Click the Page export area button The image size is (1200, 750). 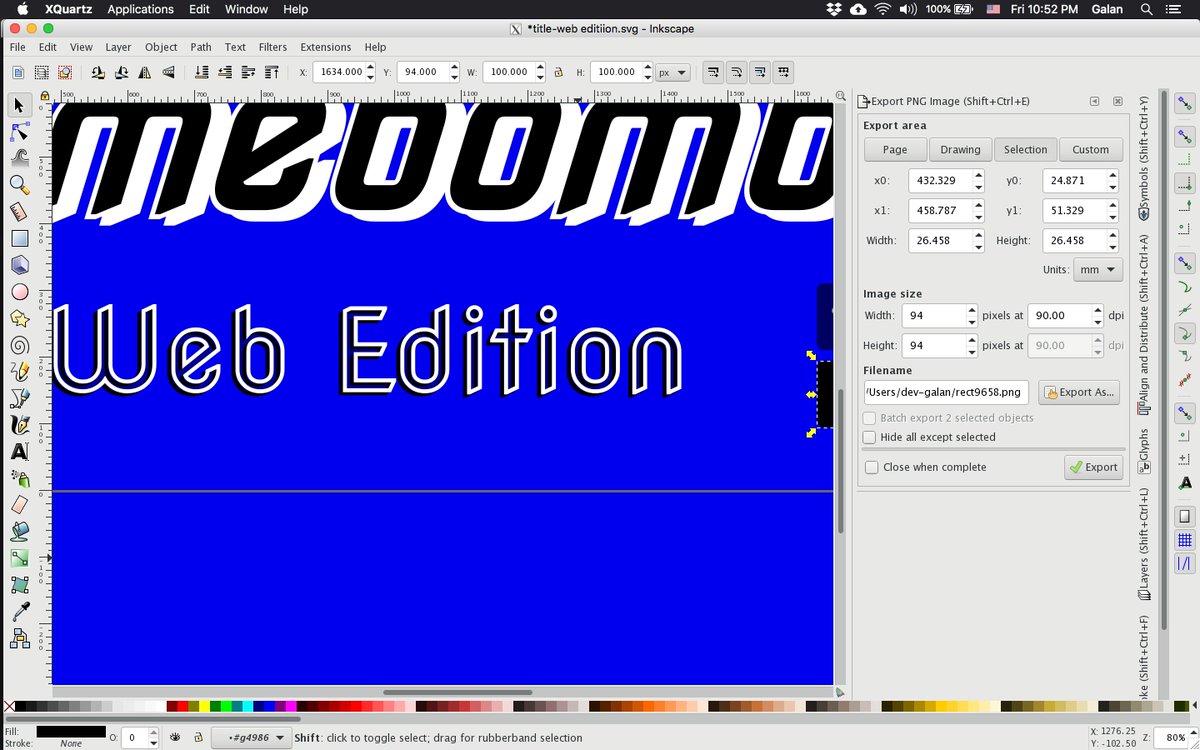[895, 149]
